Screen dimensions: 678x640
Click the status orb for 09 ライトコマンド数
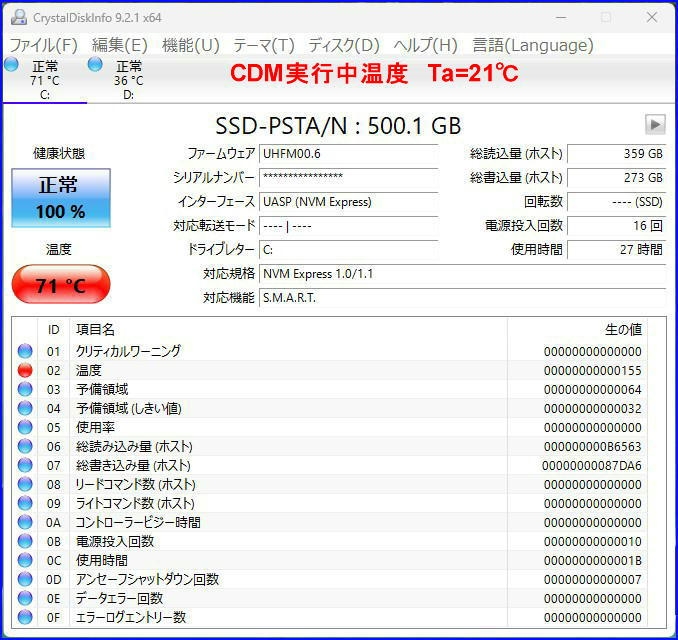coord(25,503)
